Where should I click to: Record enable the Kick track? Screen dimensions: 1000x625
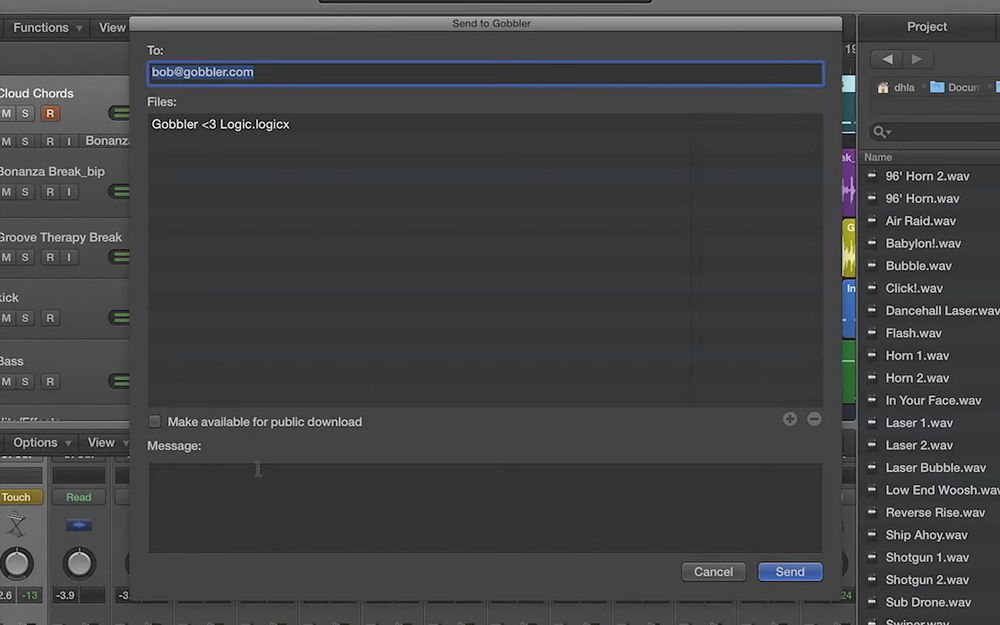[50, 318]
